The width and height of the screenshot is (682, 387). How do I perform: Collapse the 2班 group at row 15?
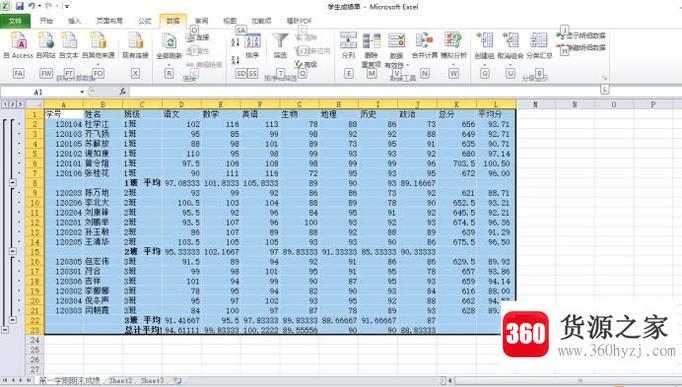click(x=13, y=251)
